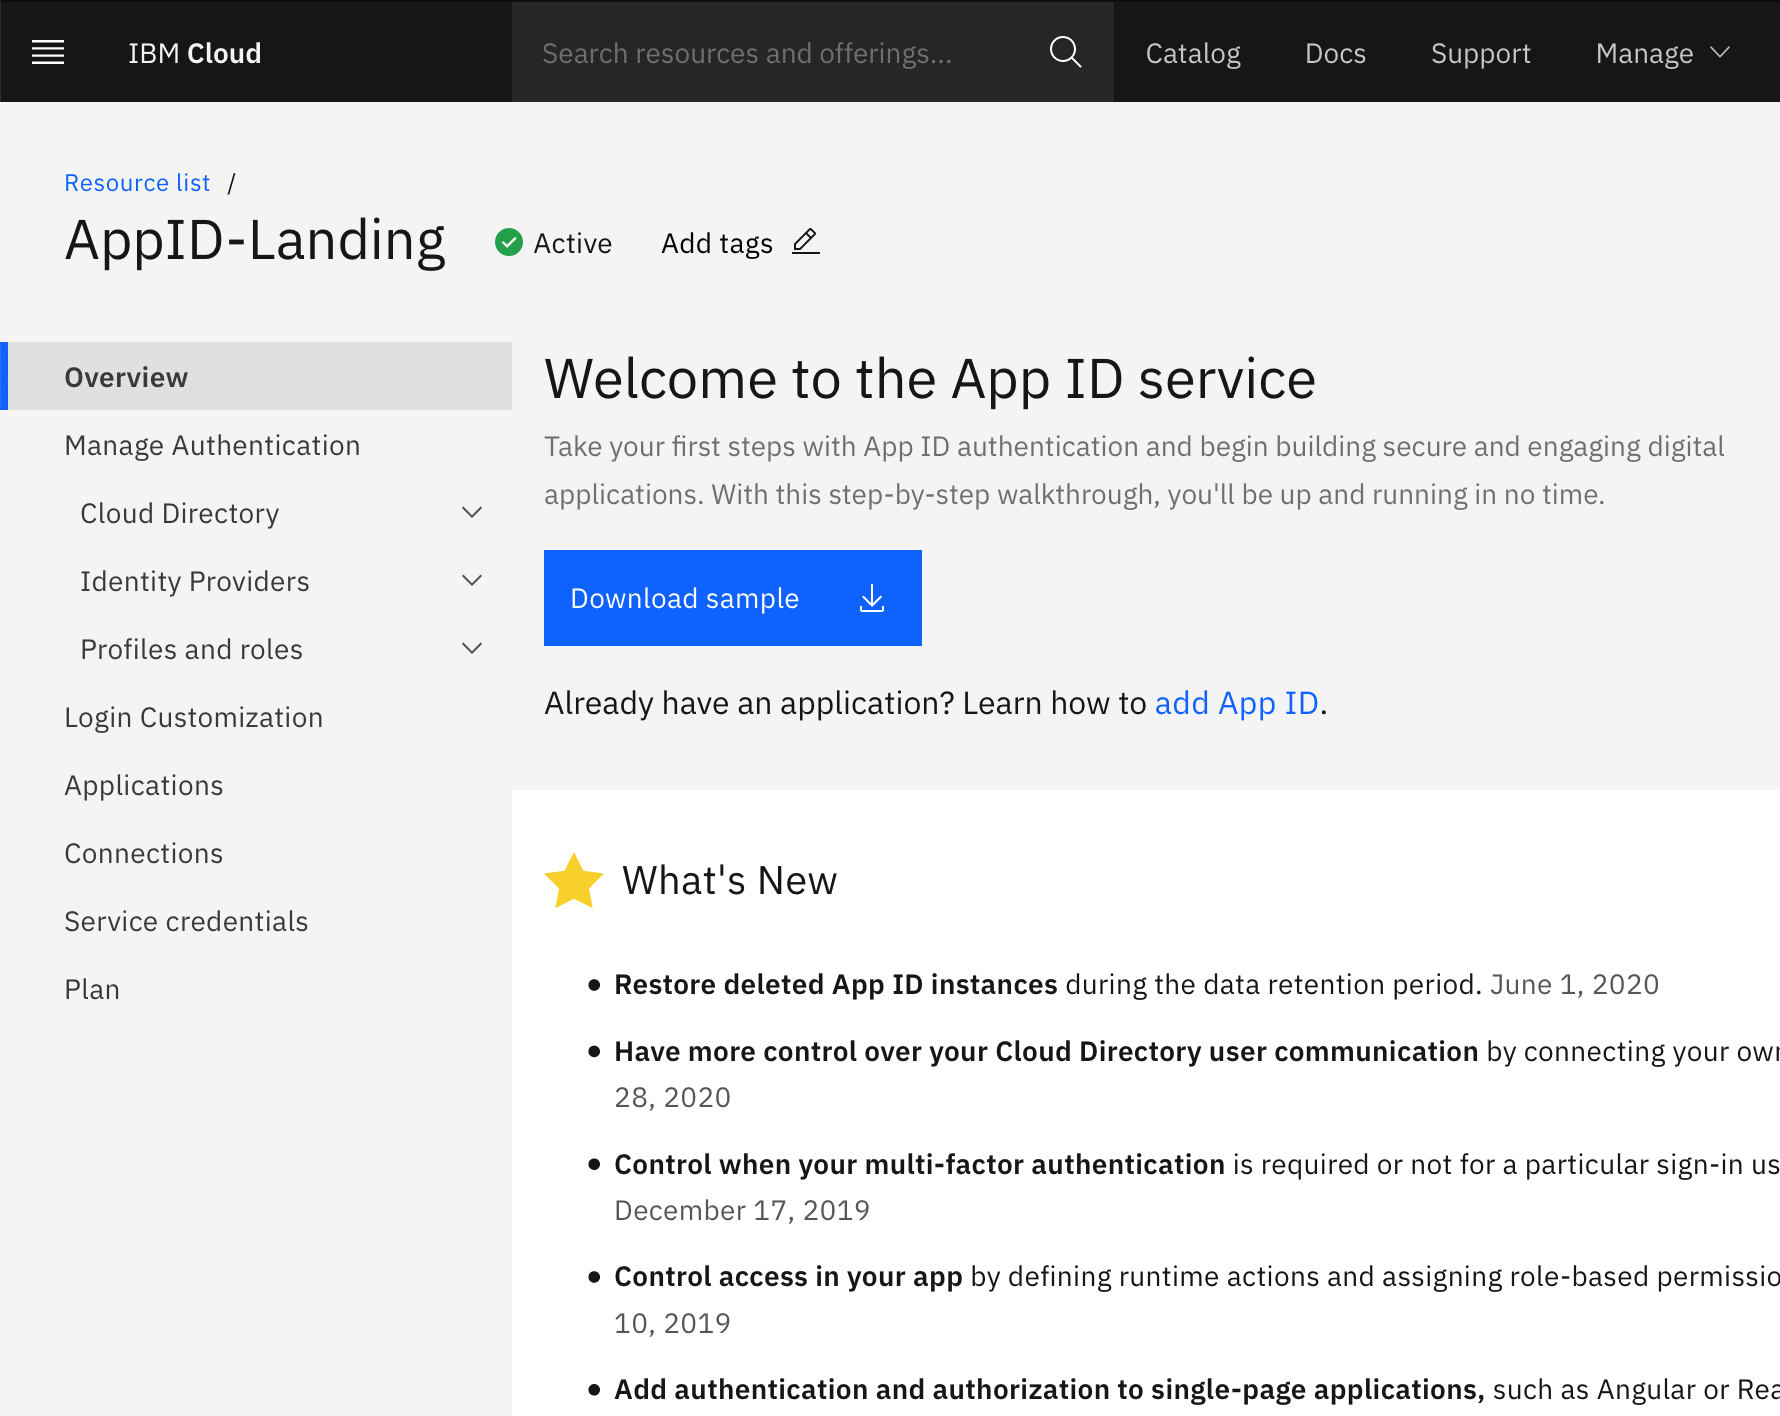Click the AppID-Landing title

[x=255, y=241]
